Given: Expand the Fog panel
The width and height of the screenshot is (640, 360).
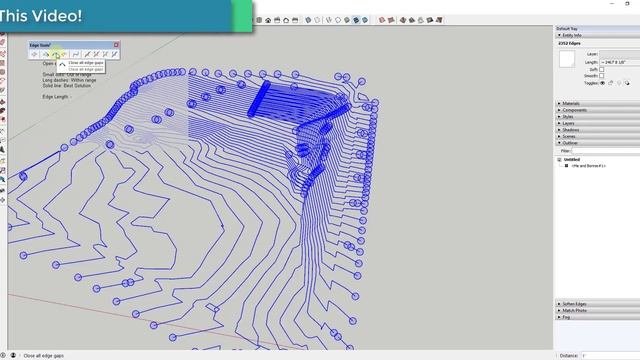Looking at the screenshot, I should click(x=597, y=317).
